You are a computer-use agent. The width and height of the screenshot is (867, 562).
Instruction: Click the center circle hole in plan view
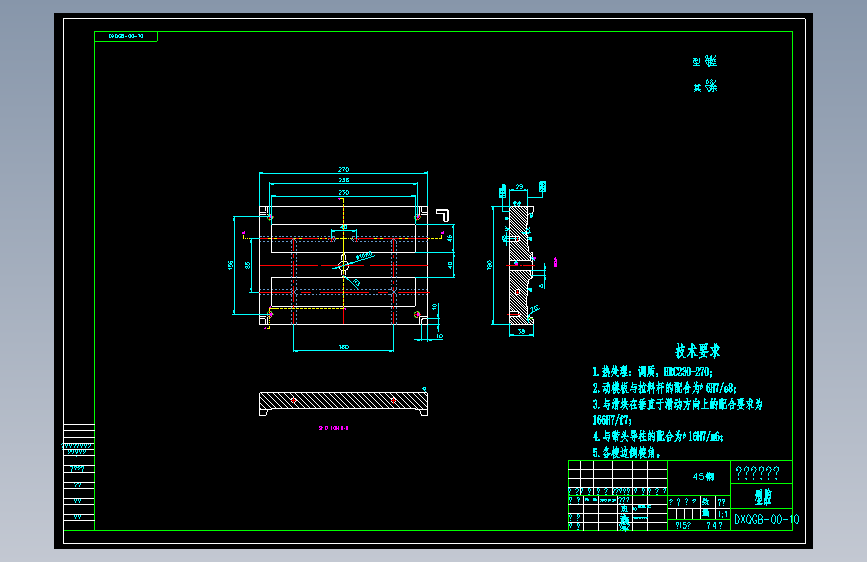pos(343,266)
